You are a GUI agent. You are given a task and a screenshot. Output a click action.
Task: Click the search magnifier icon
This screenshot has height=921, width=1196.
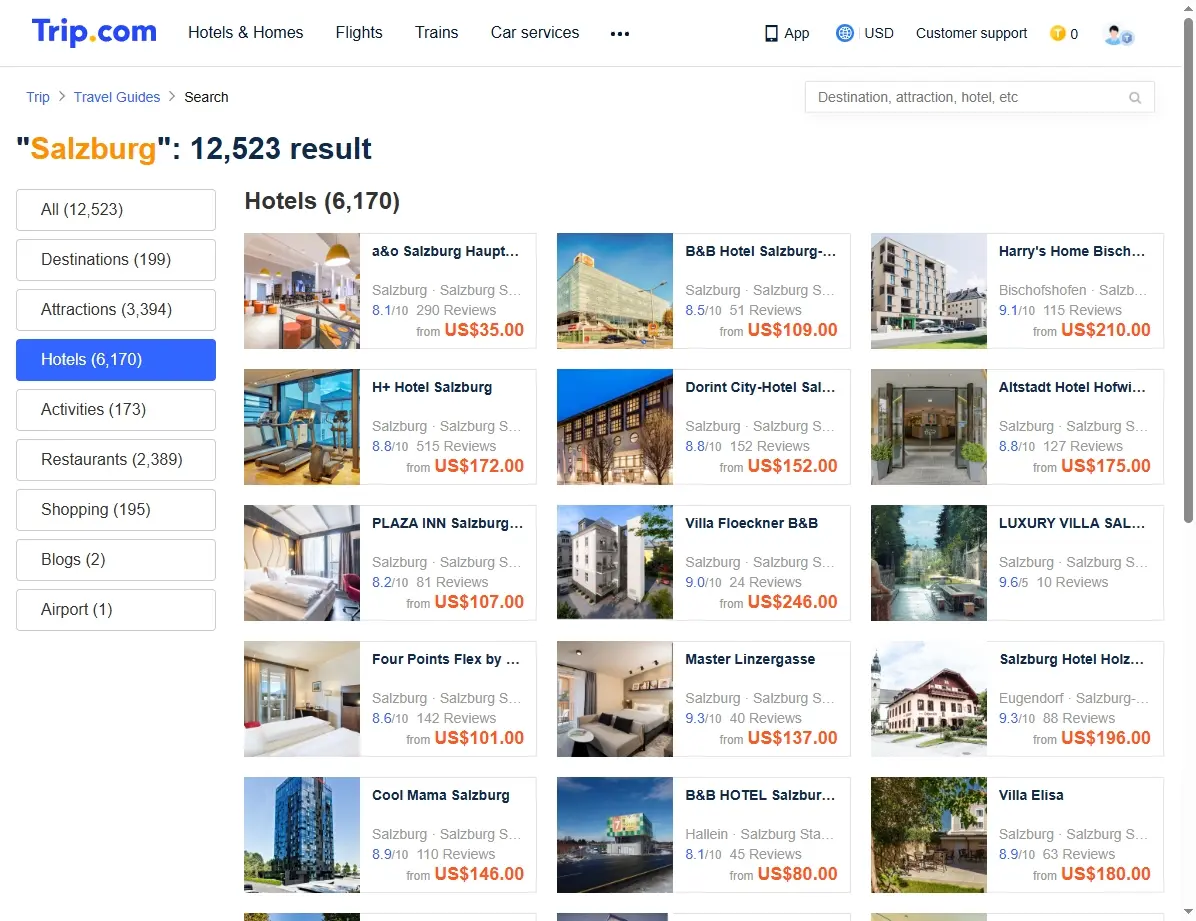(x=1135, y=98)
